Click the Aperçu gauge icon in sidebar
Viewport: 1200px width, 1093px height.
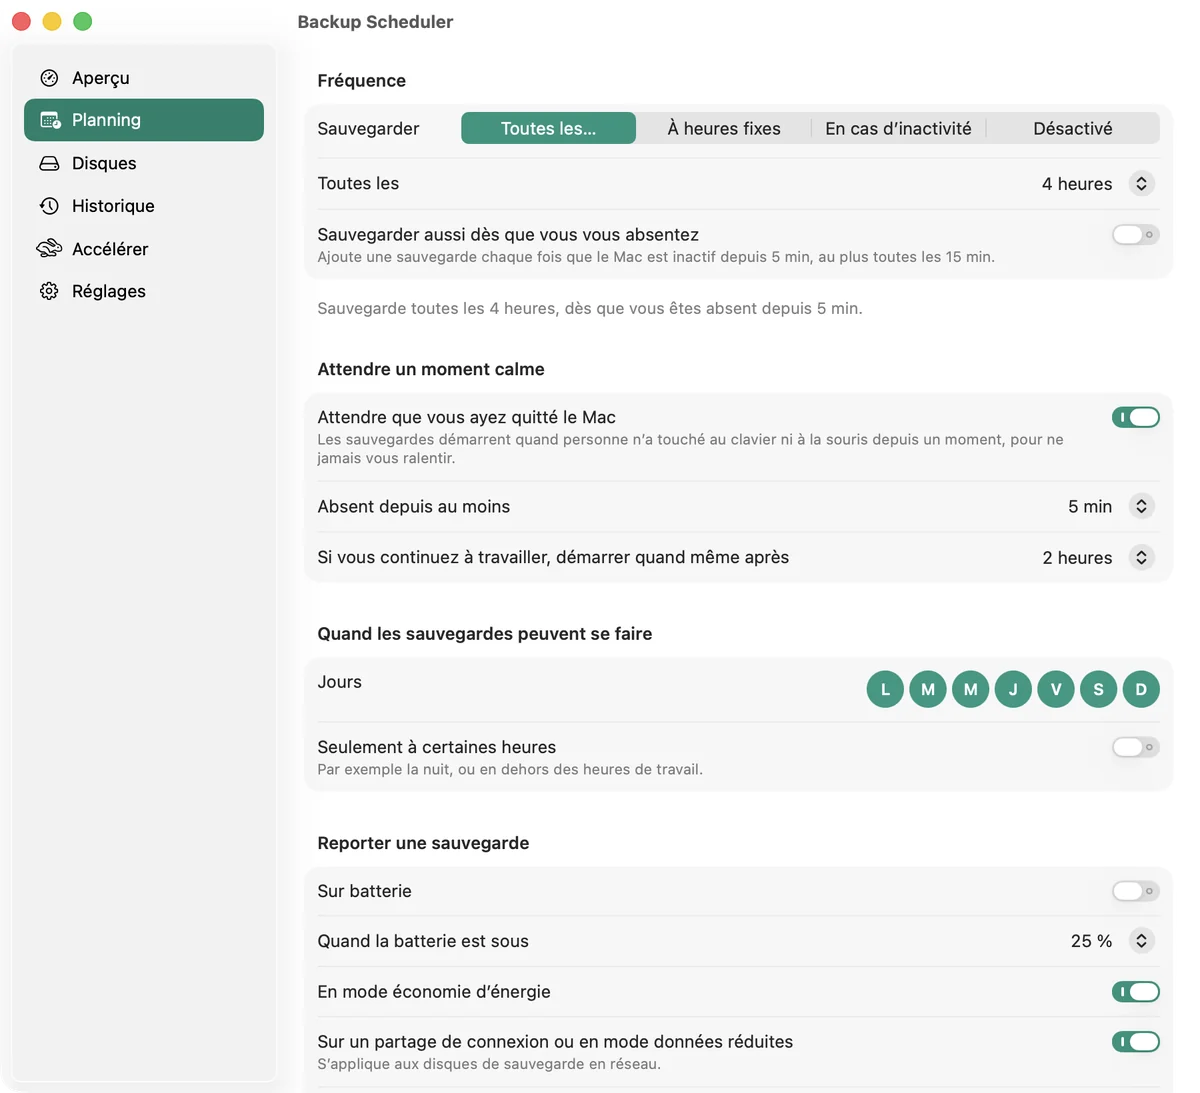[x=49, y=78]
